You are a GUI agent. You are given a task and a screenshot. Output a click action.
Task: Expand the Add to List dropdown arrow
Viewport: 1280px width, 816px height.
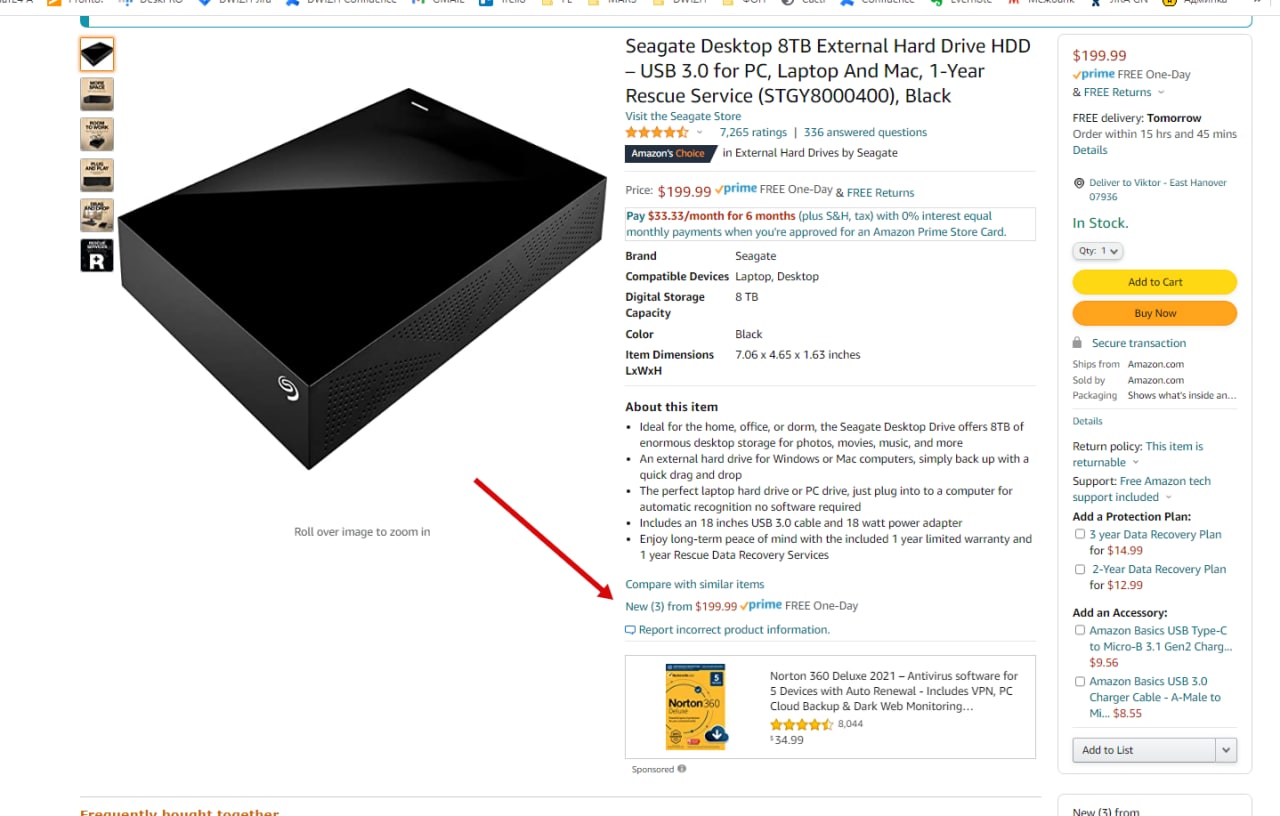pos(1226,750)
